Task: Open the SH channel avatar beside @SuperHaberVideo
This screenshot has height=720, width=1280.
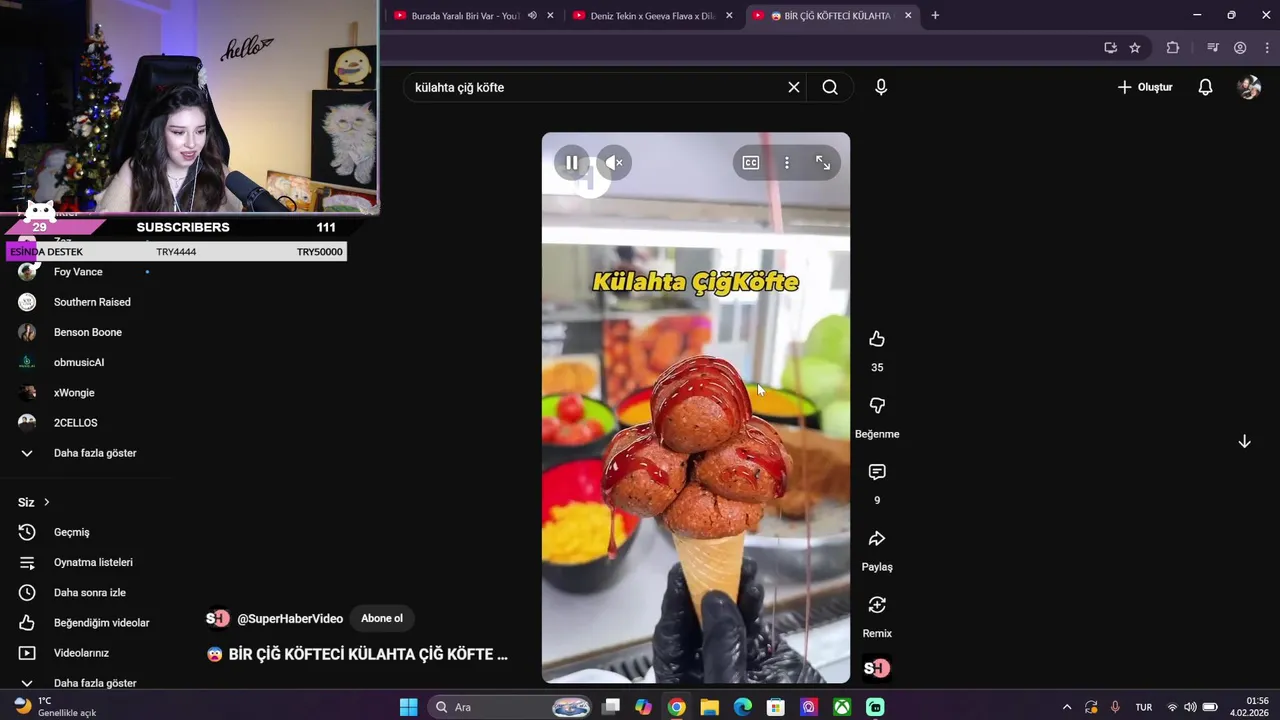Action: pyautogui.click(x=218, y=619)
